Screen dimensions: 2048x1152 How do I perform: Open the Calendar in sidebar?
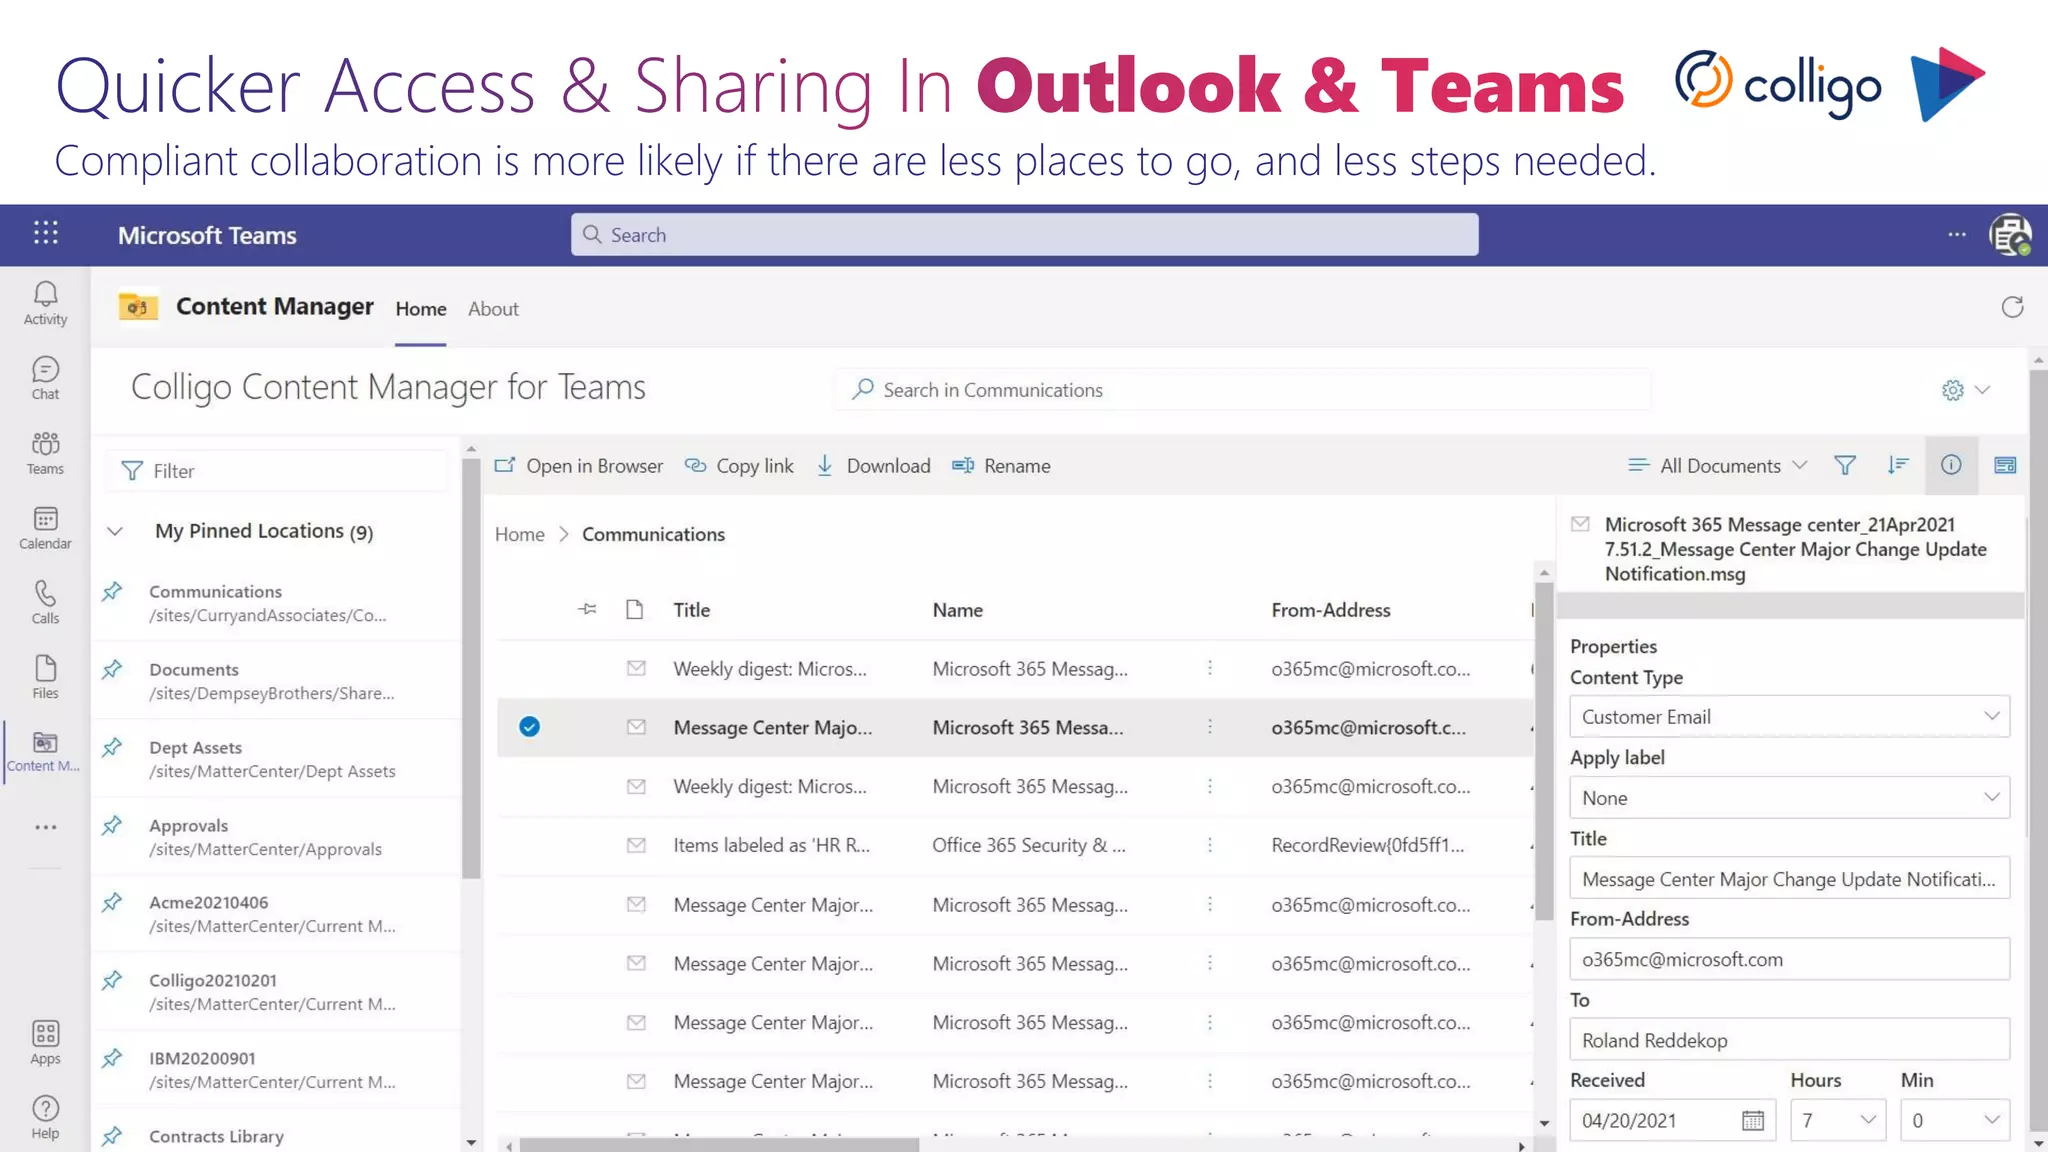(x=45, y=528)
